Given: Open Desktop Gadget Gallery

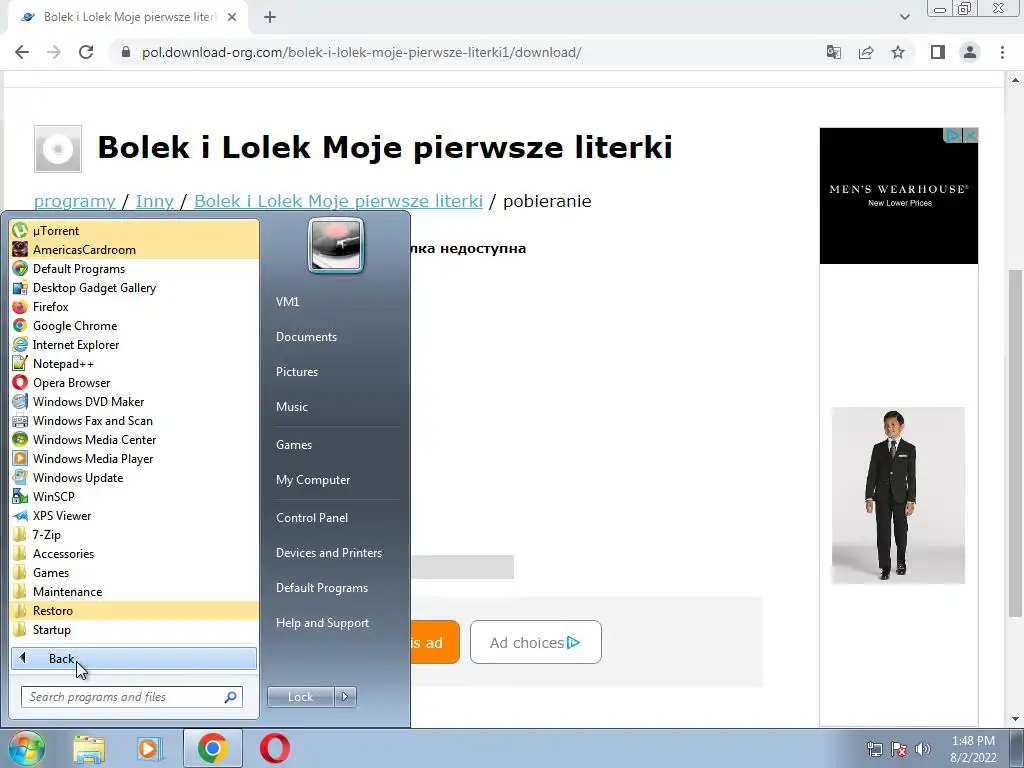Looking at the screenshot, I should (135, 287).
